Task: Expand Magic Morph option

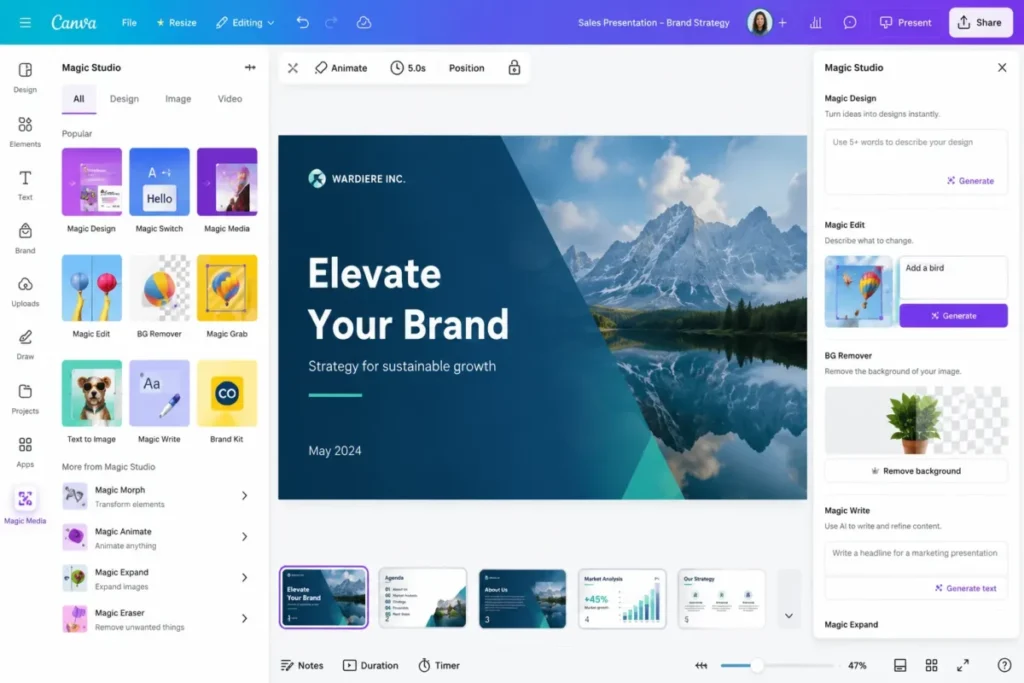Action: (244, 496)
